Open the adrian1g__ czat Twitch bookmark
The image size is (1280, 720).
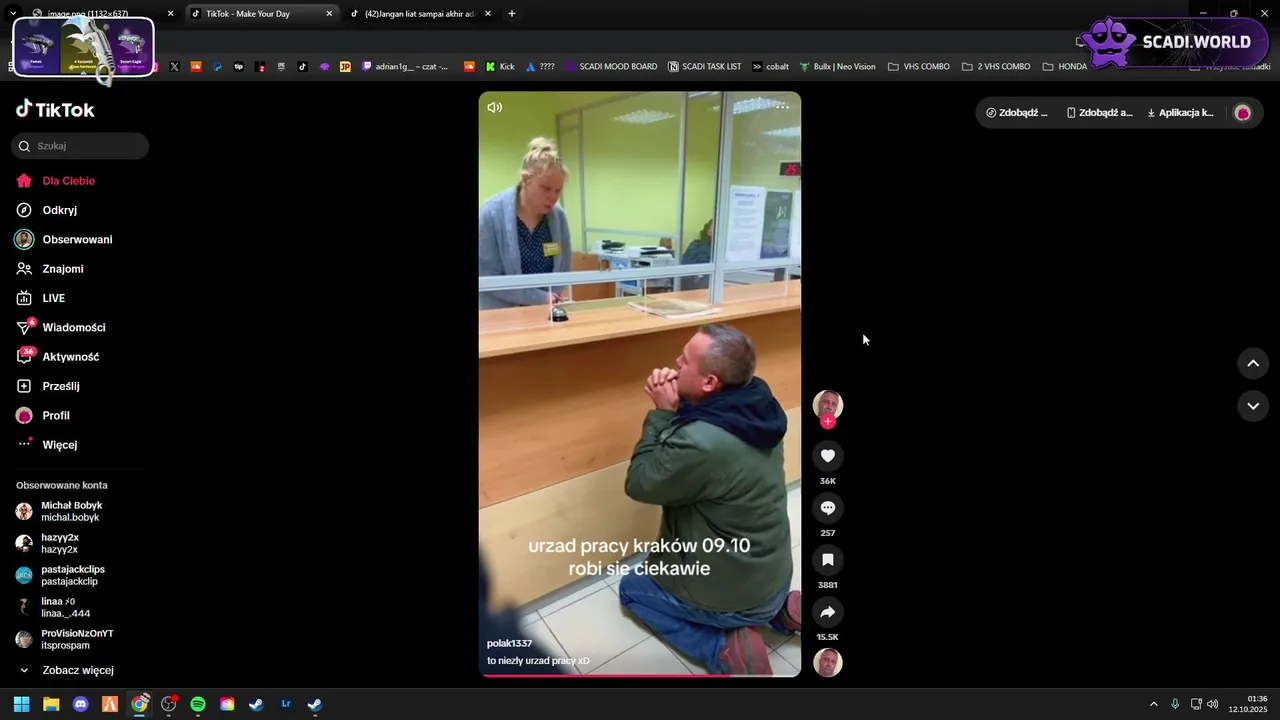coord(405,67)
